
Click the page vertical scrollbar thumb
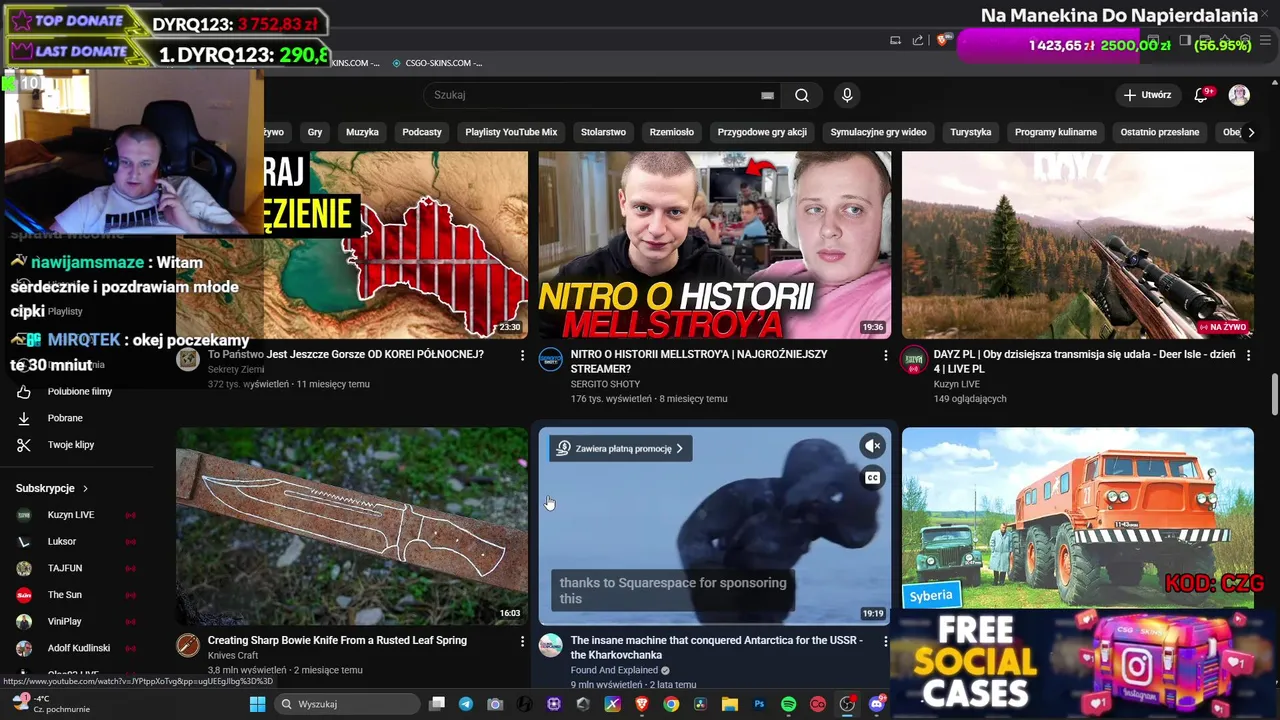click(x=1274, y=394)
